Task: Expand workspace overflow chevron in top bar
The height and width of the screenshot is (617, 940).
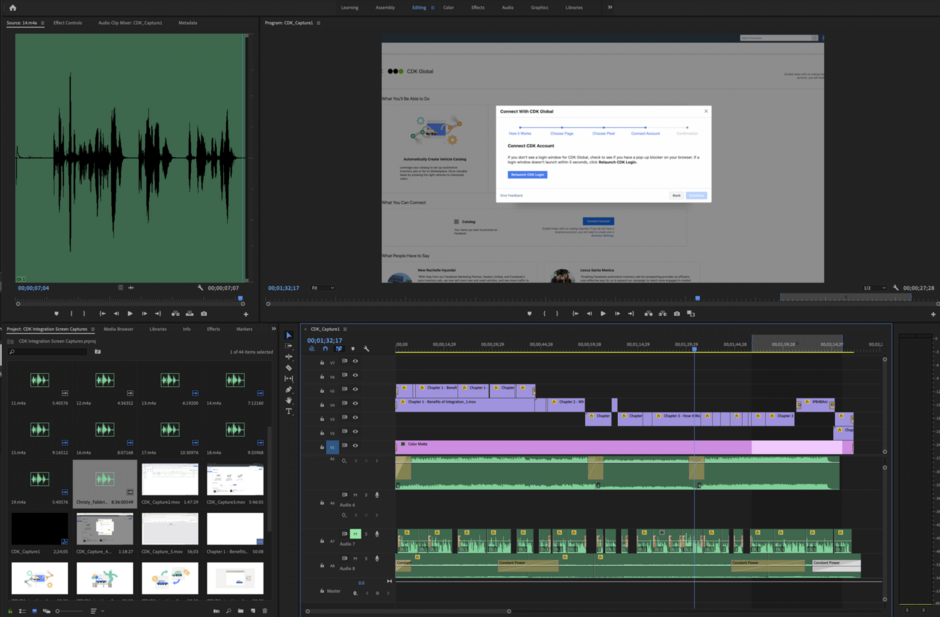Action: click(610, 7)
